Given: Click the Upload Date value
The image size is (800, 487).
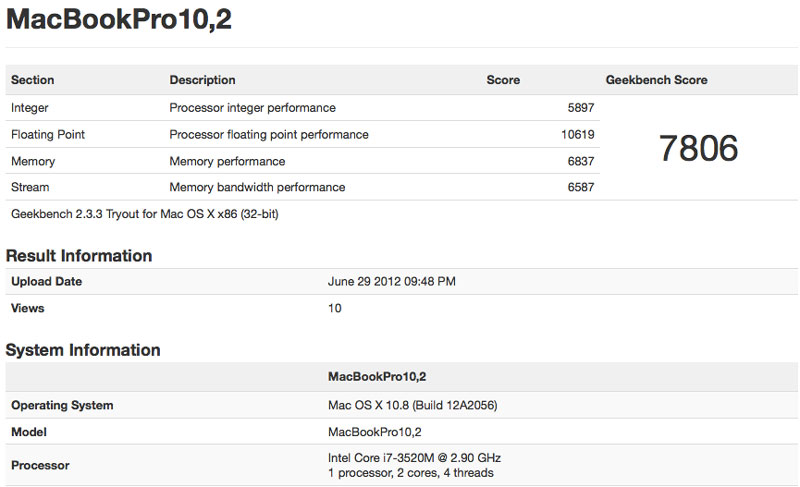Looking at the screenshot, I should click(392, 282).
